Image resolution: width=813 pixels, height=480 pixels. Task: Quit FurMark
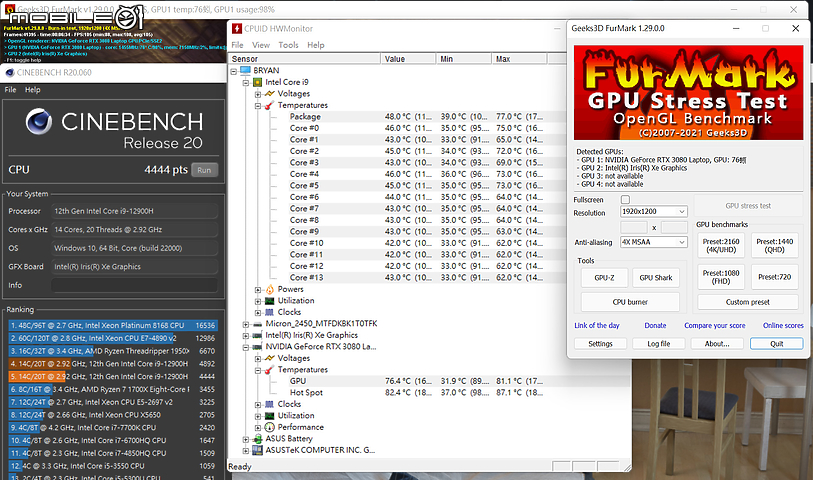pyautogui.click(x=776, y=344)
